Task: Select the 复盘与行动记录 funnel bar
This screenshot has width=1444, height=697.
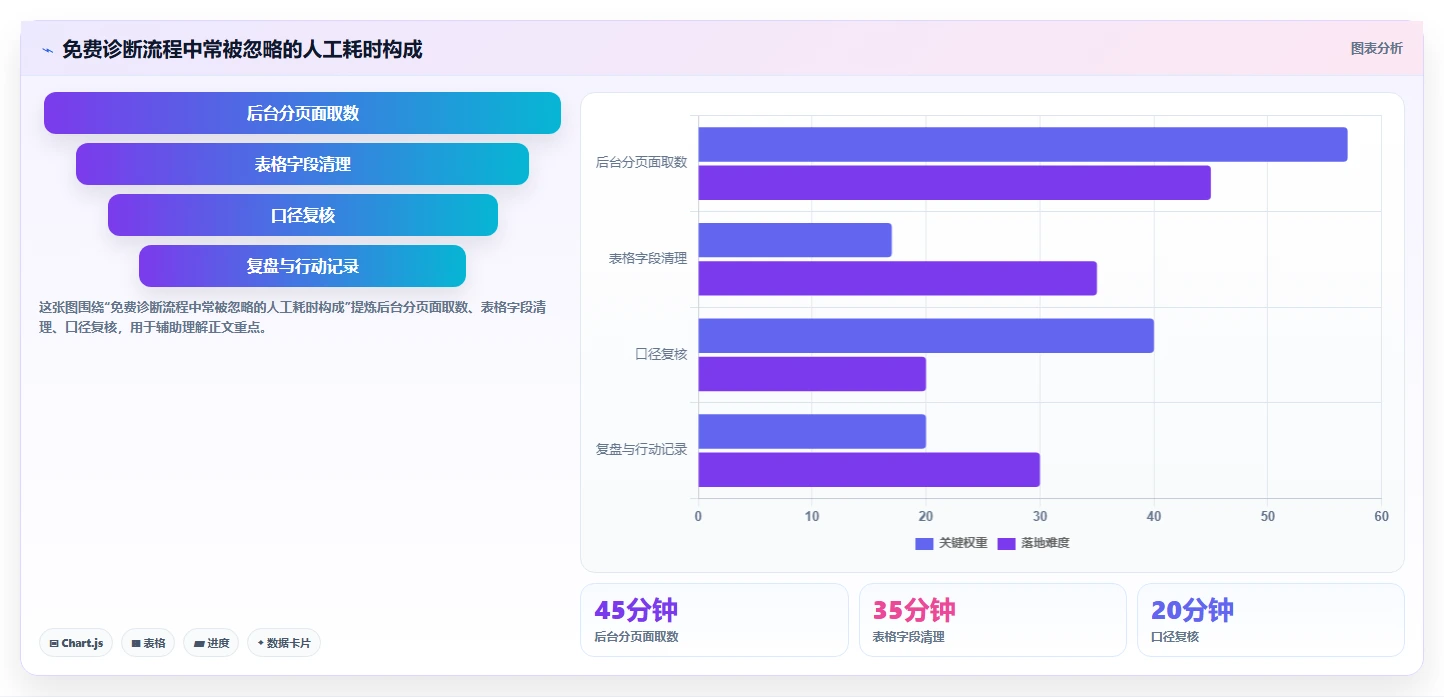Action: pyautogui.click(x=302, y=266)
